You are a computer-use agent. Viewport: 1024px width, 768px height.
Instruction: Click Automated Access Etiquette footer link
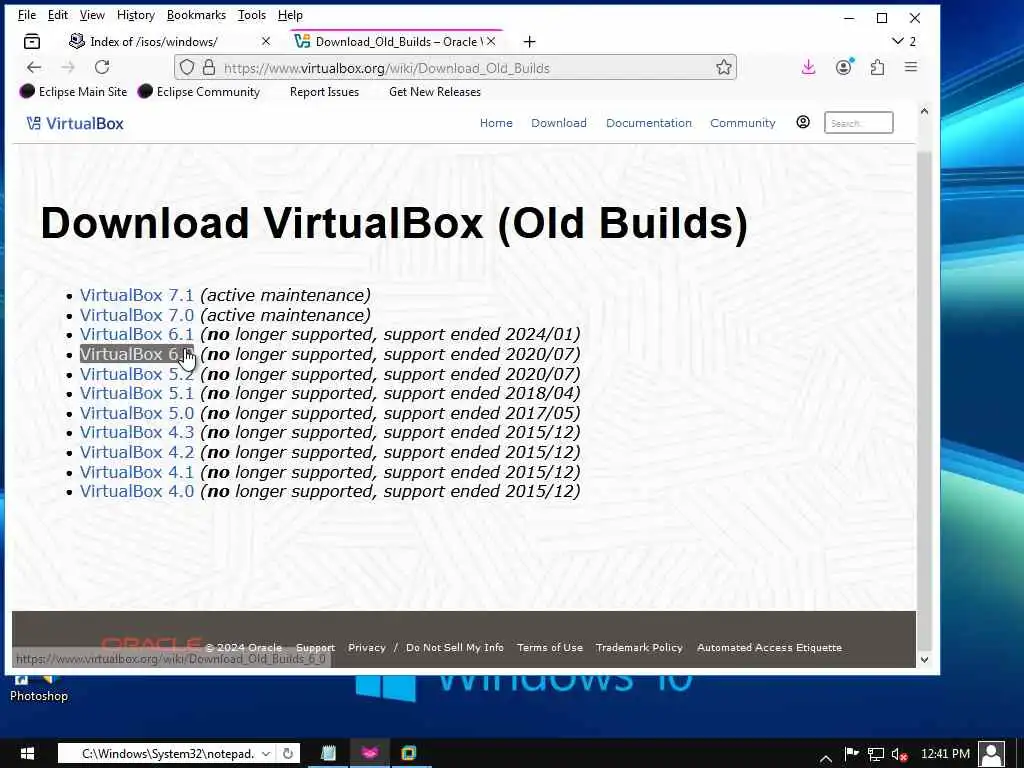(x=769, y=647)
